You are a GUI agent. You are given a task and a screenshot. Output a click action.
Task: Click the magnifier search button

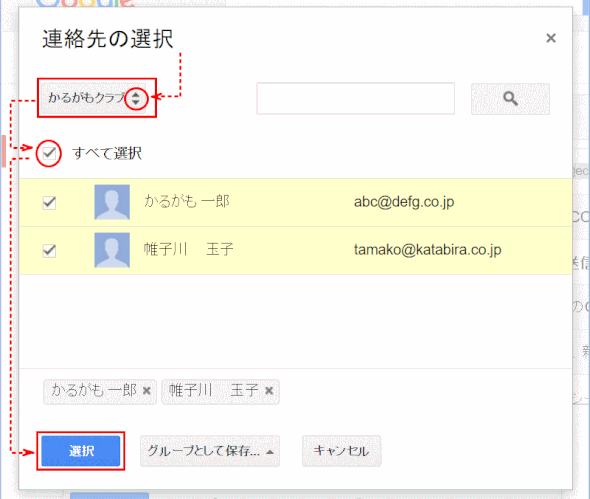[510, 99]
